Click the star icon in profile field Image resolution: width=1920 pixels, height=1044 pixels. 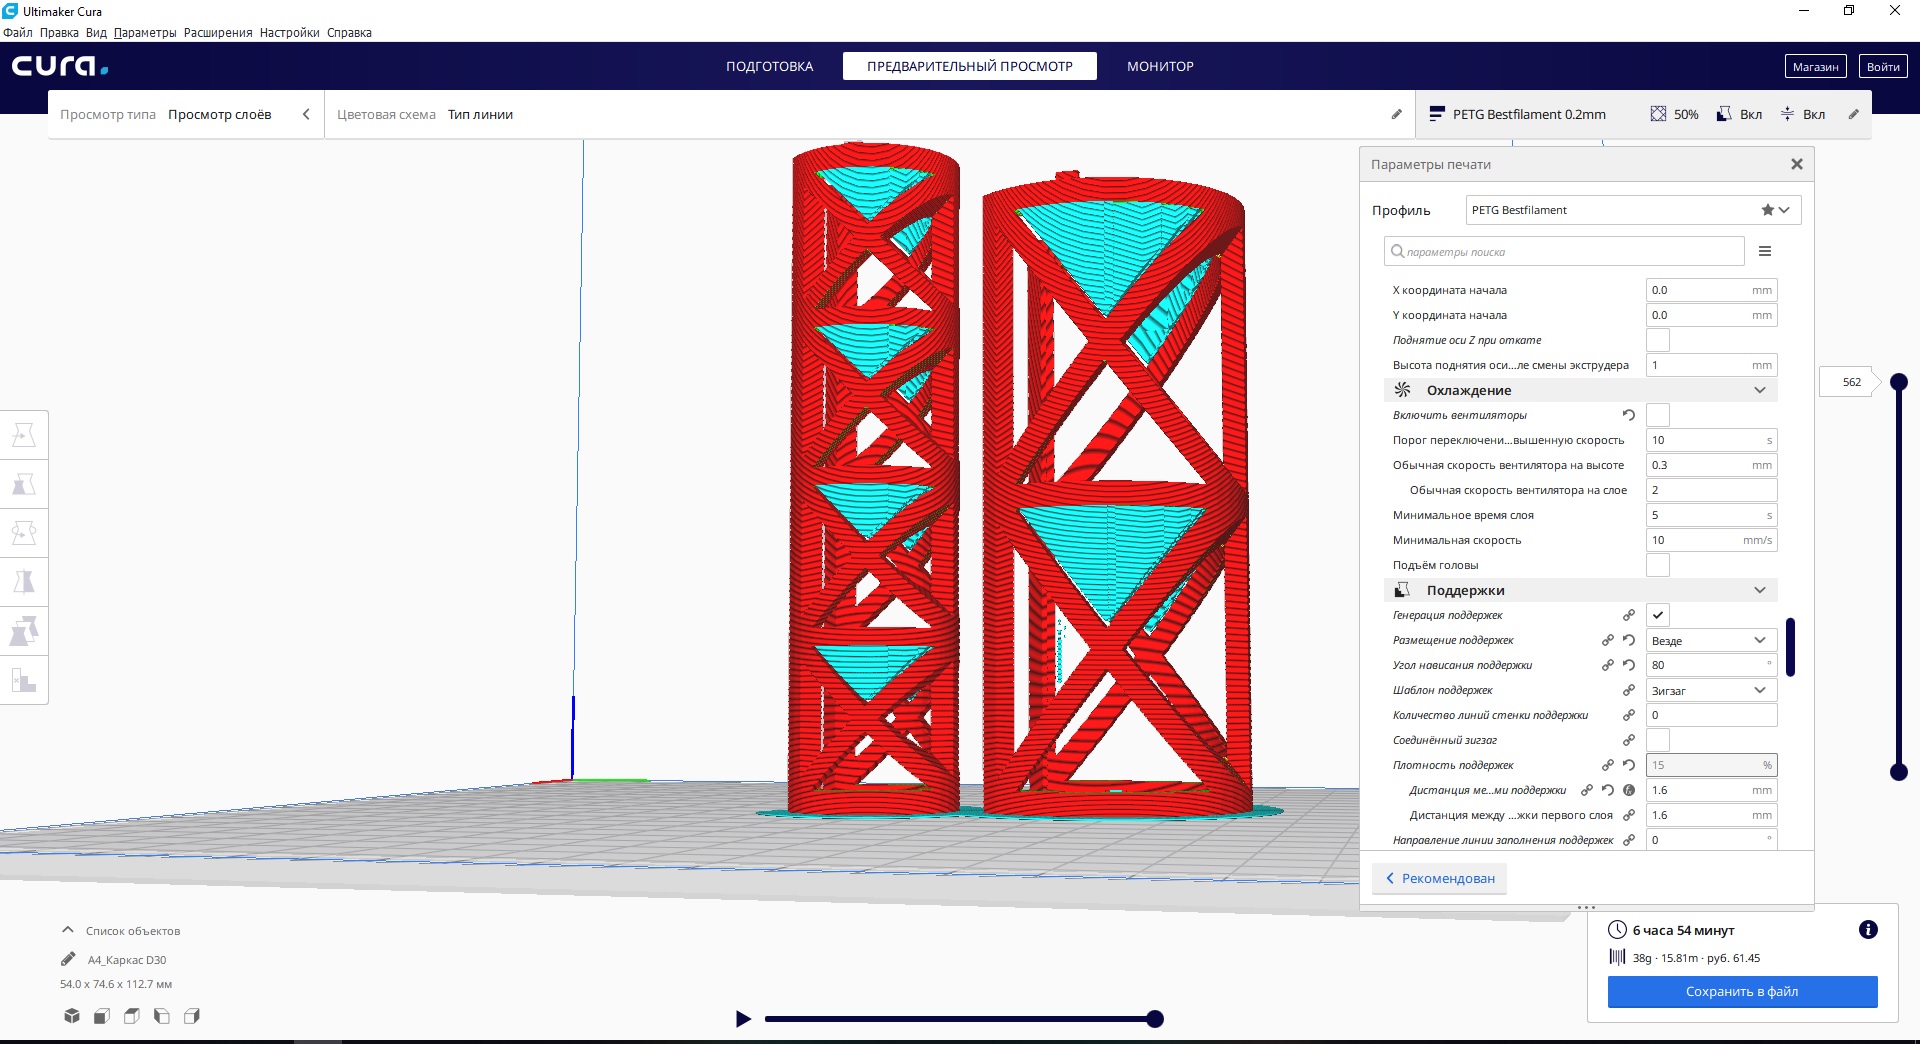tap(1767, 210)
